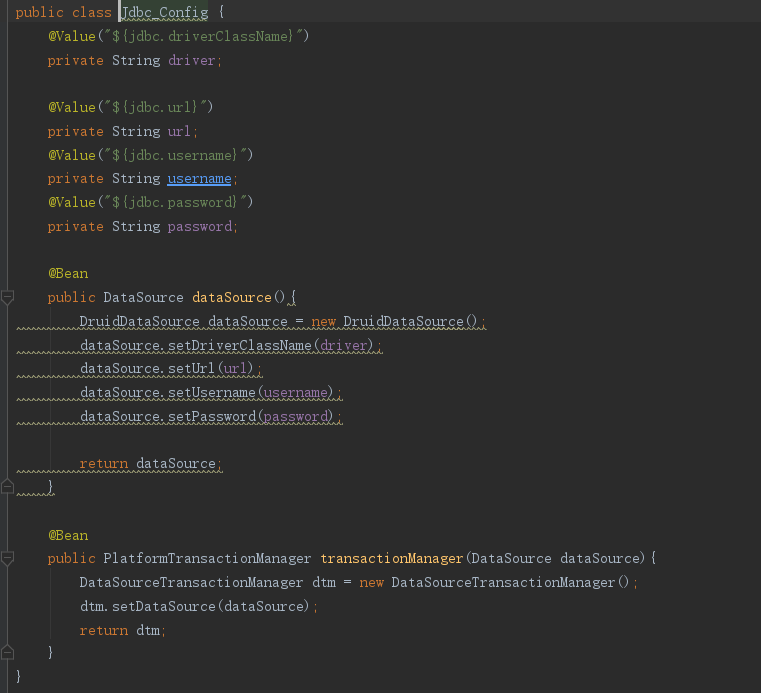The image size is (761, 693).
Task: Click 'new DataSourceTransactionManager()' constructor call
Action: pyautogui.click(x=494, y=583)
